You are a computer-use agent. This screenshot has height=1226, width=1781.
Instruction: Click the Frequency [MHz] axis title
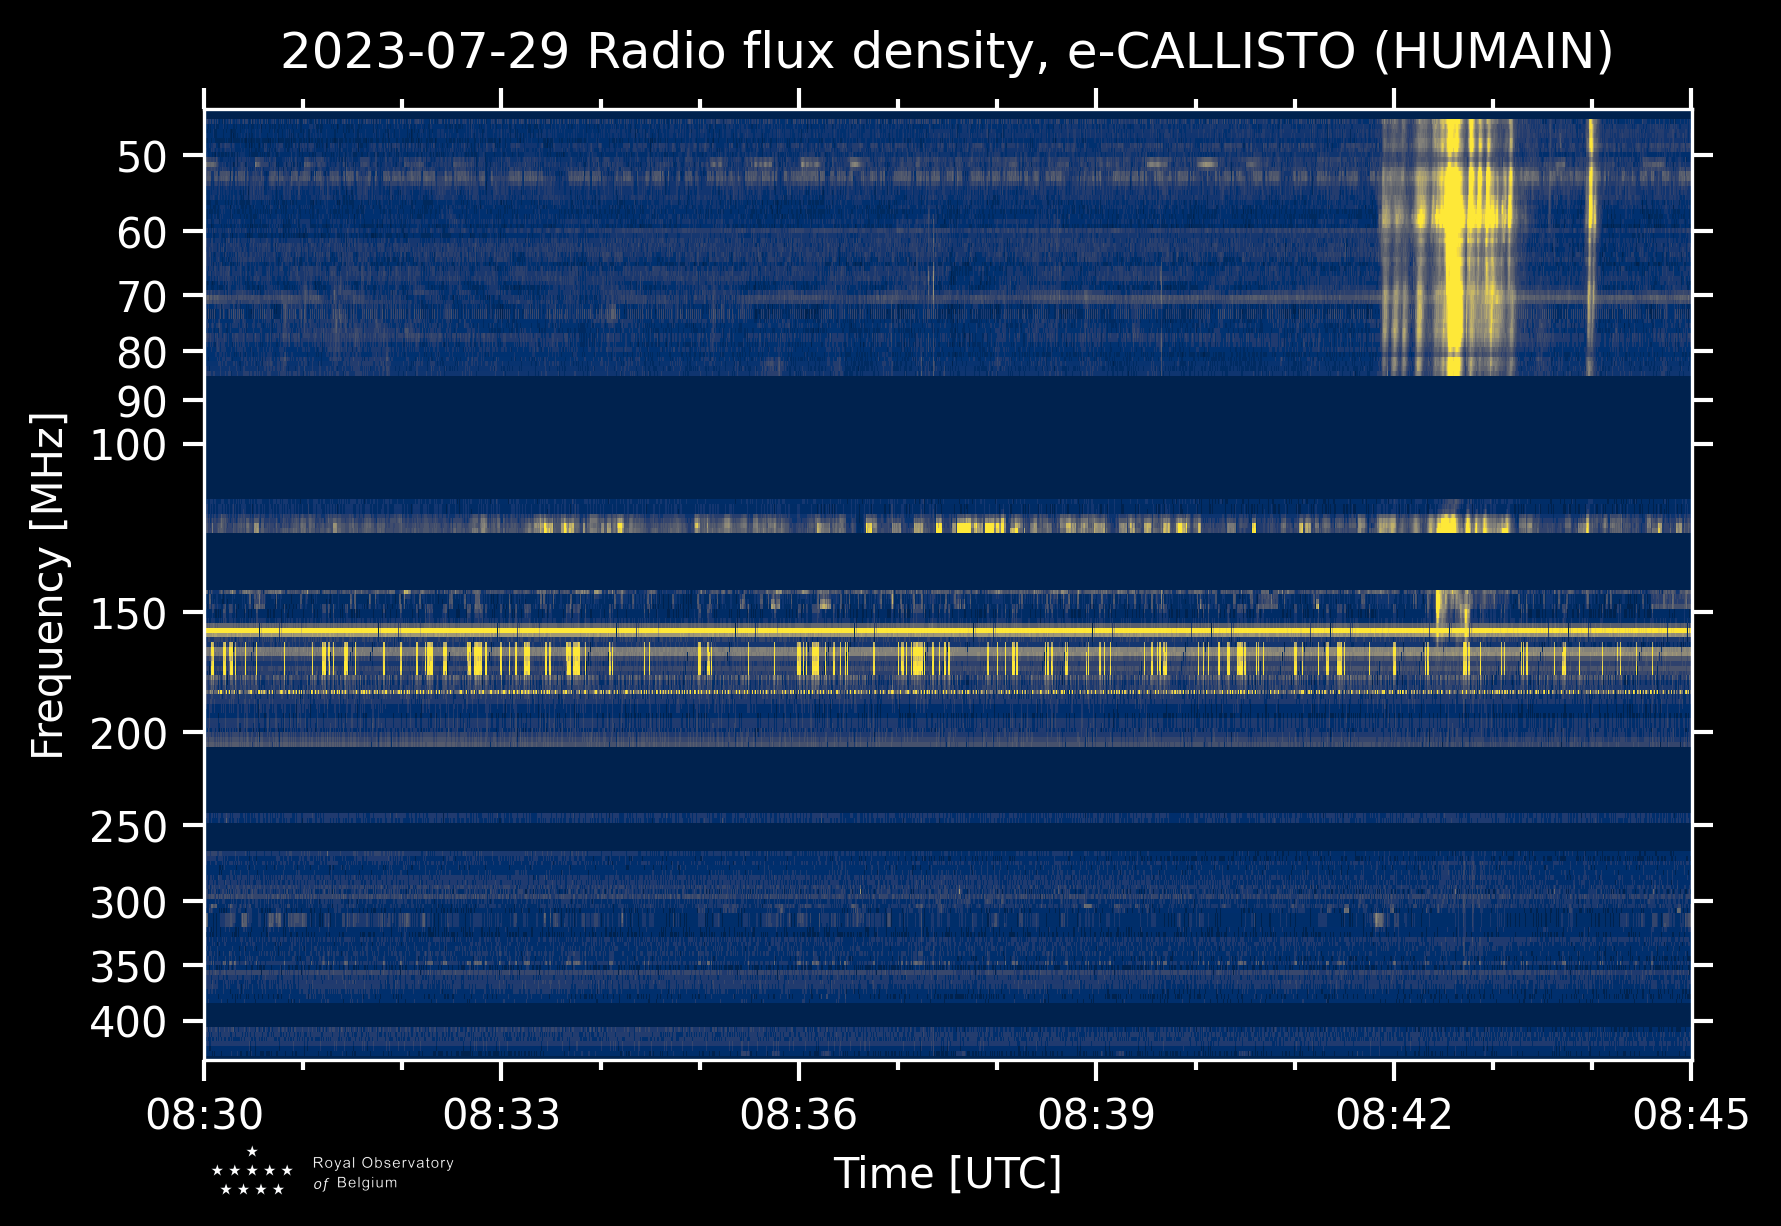[48, 586]
